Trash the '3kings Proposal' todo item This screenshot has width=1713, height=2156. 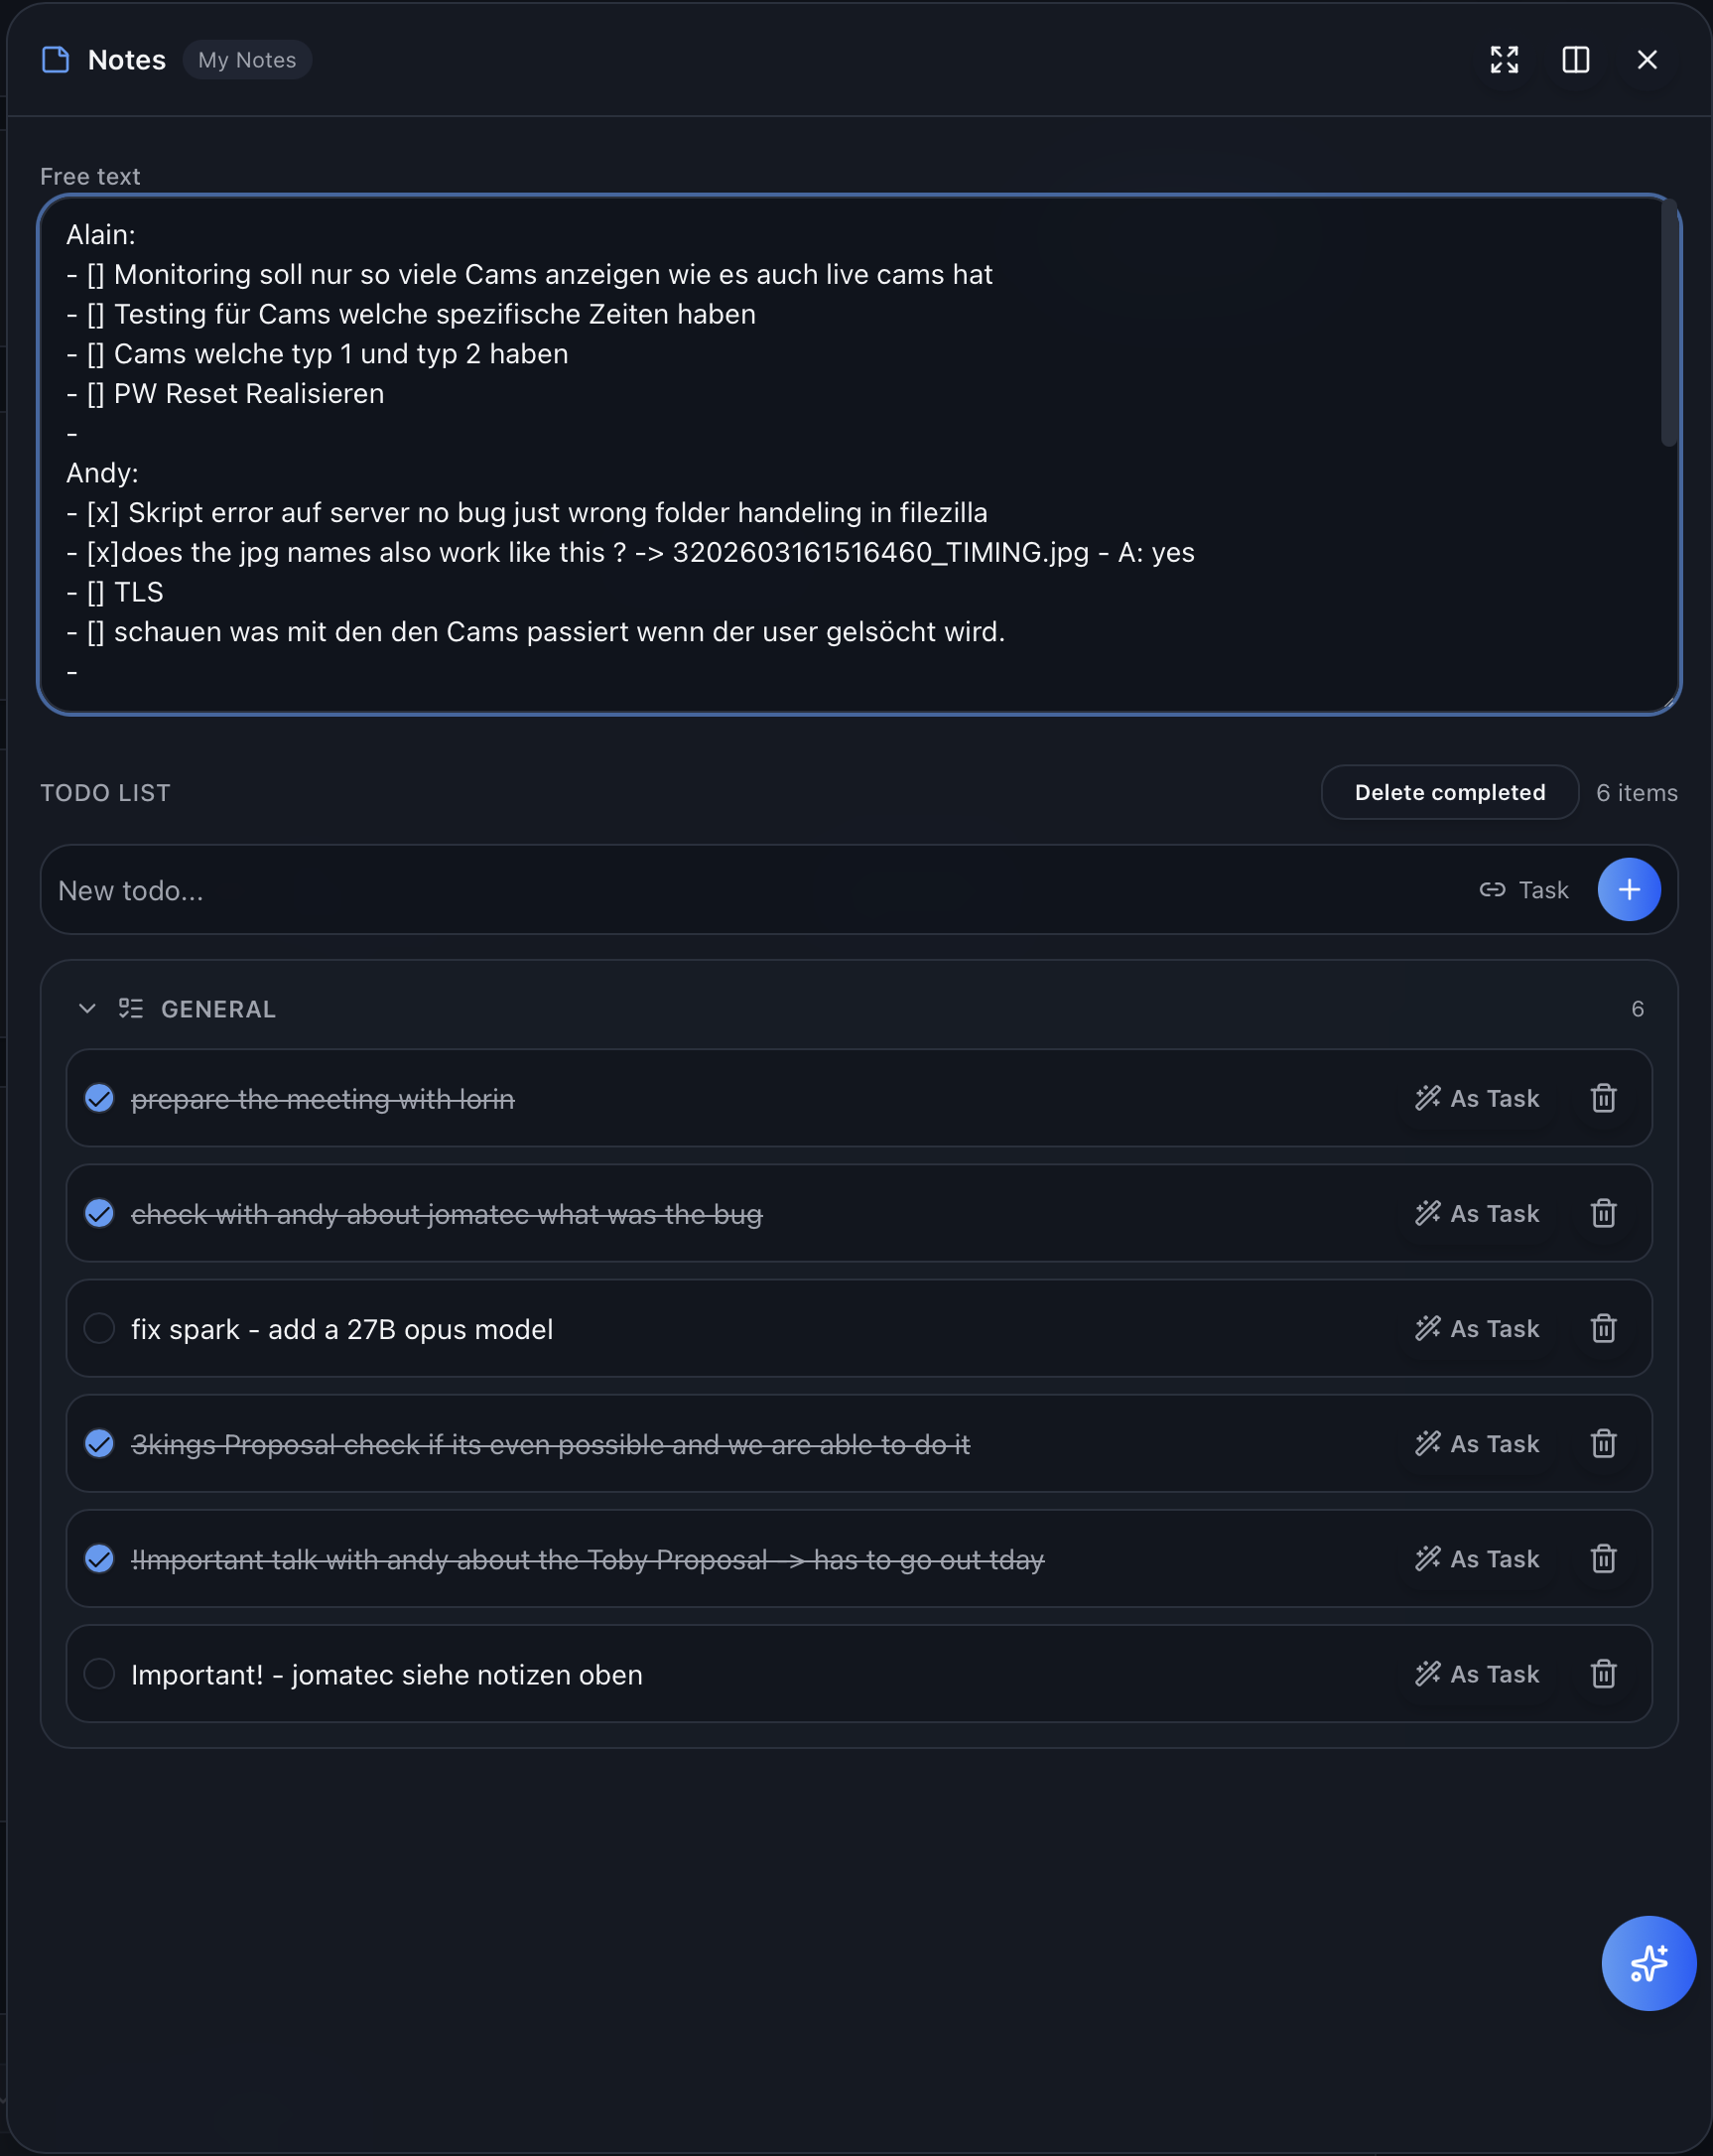pyautogui.click(x=1603, y=1443)
